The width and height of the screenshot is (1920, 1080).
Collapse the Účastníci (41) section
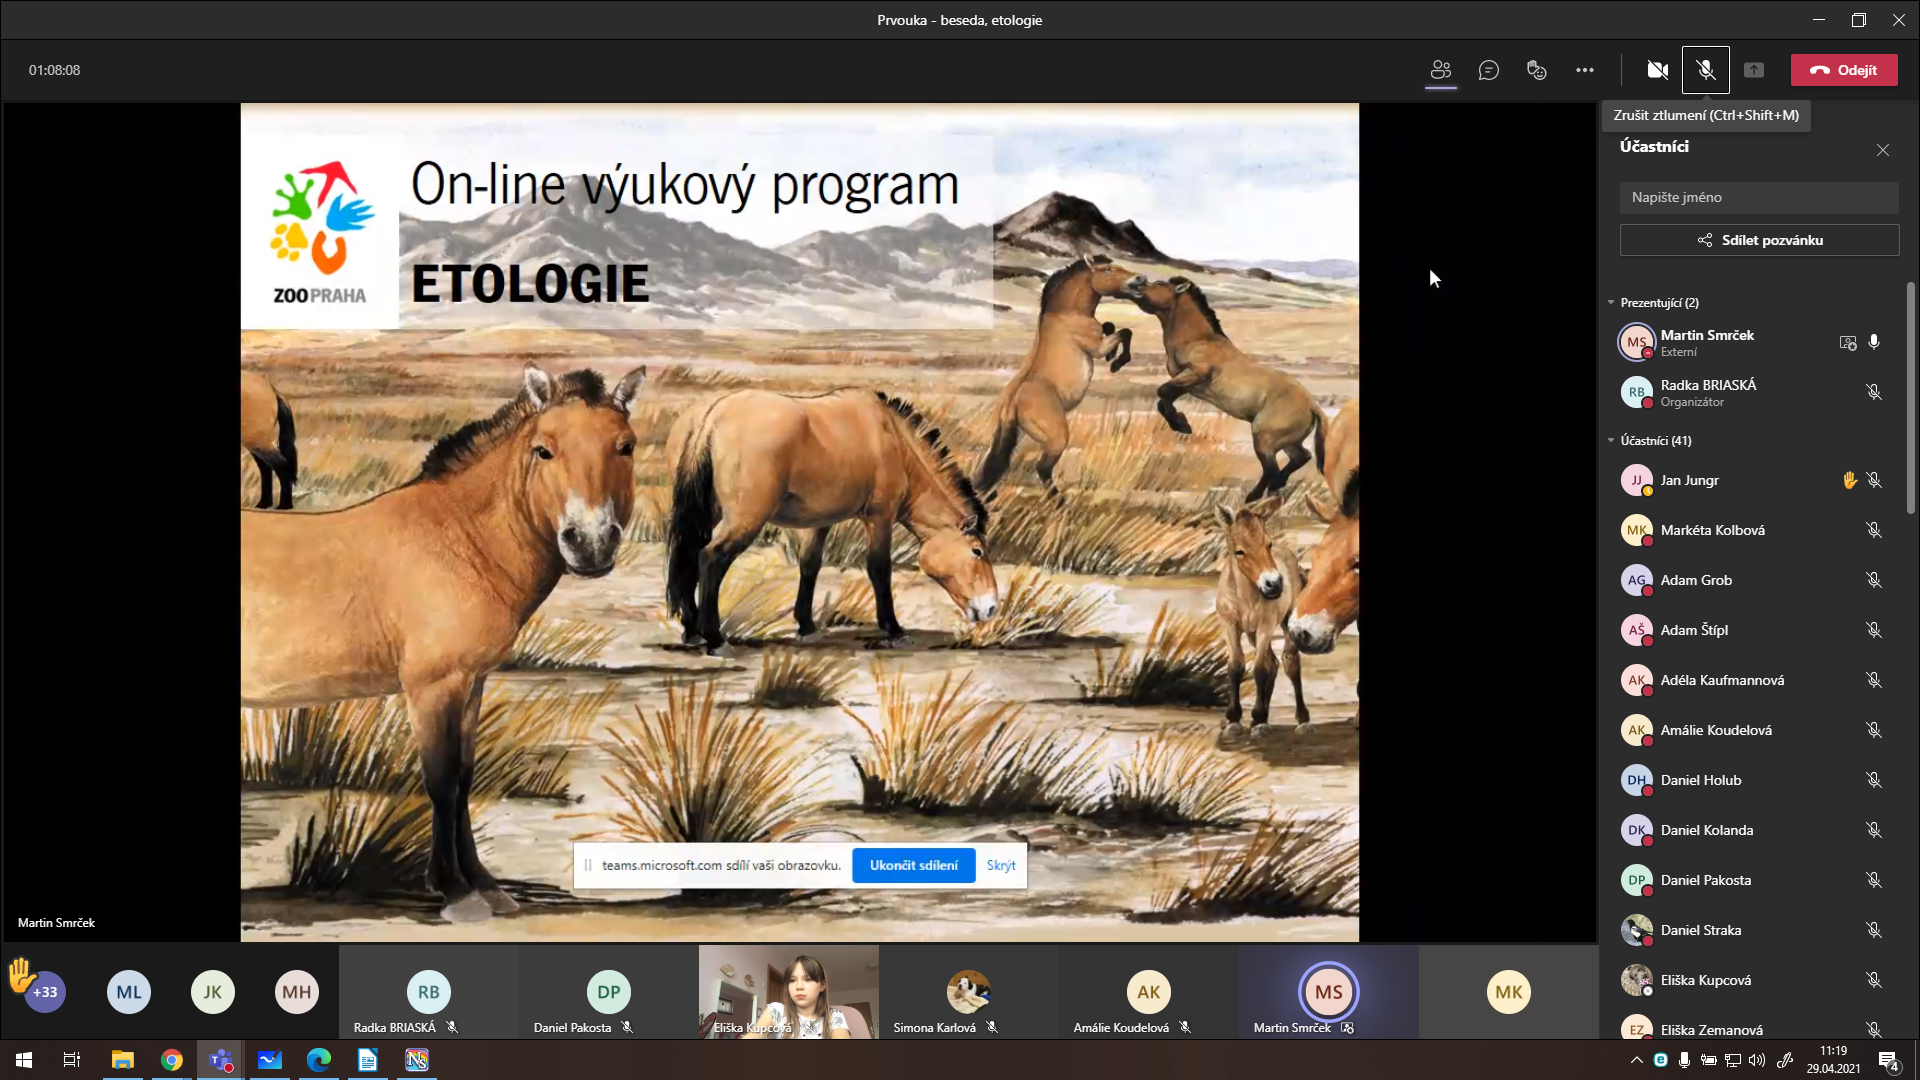coord(1611,440)
